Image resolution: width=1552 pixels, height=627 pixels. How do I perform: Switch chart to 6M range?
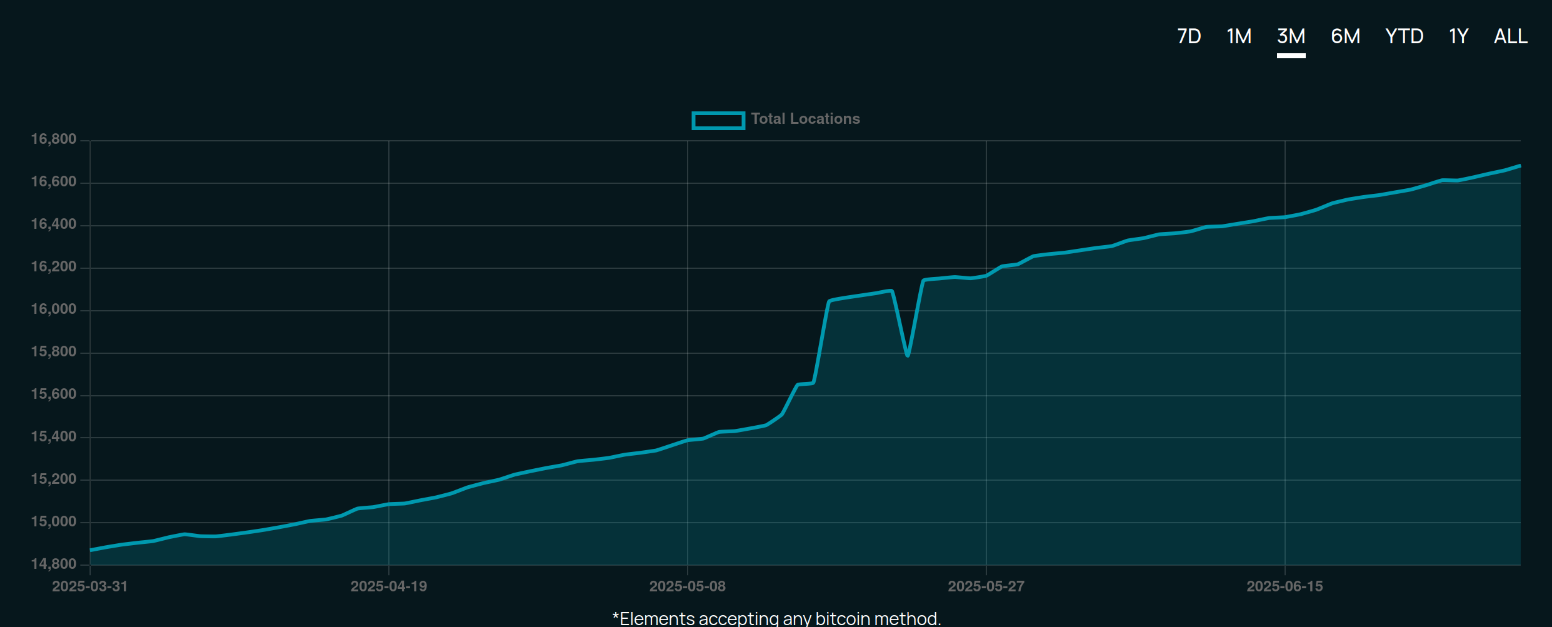coord(1345,36)
